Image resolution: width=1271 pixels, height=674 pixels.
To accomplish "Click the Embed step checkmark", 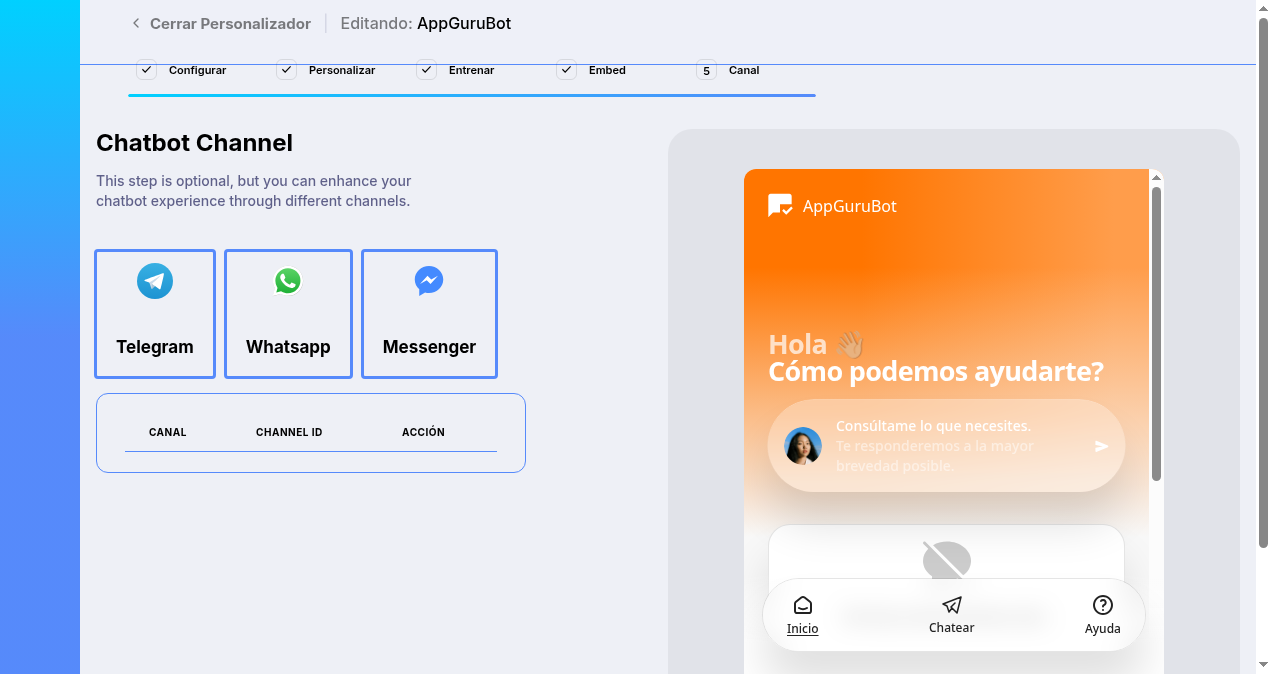I will pyautogui.click(x=566, y=70).
